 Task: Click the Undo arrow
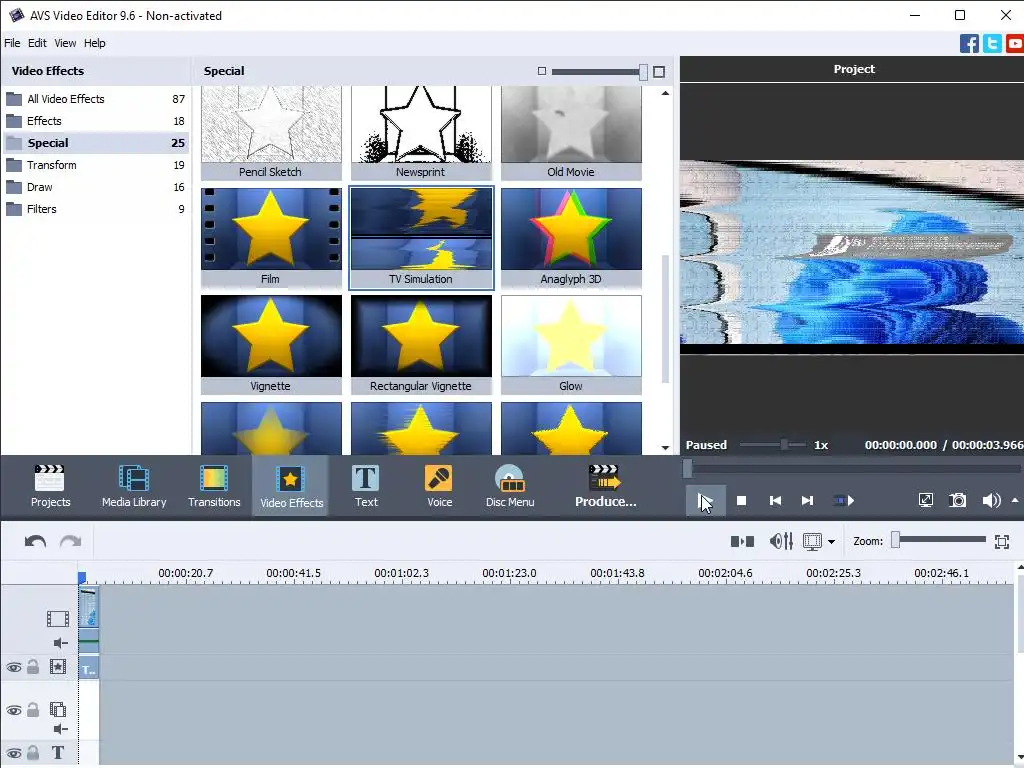point(35,541)
